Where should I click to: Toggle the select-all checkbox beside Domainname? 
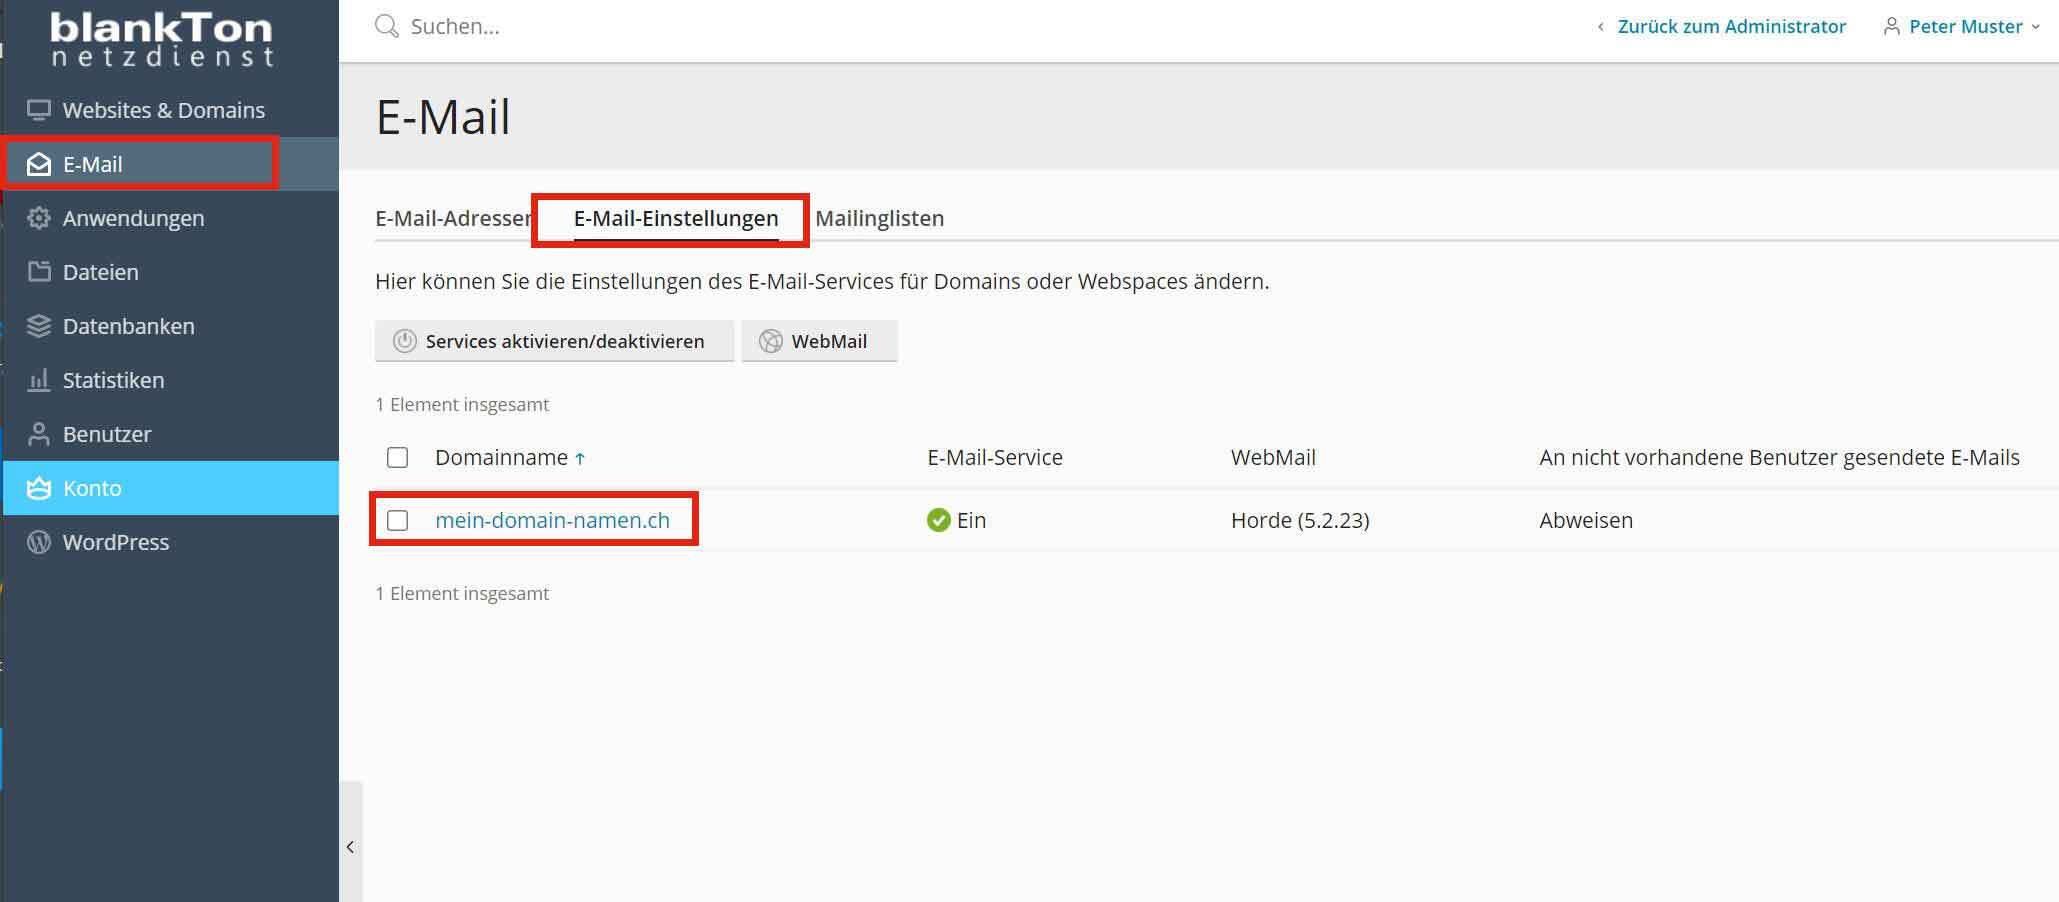click(397, 457)
